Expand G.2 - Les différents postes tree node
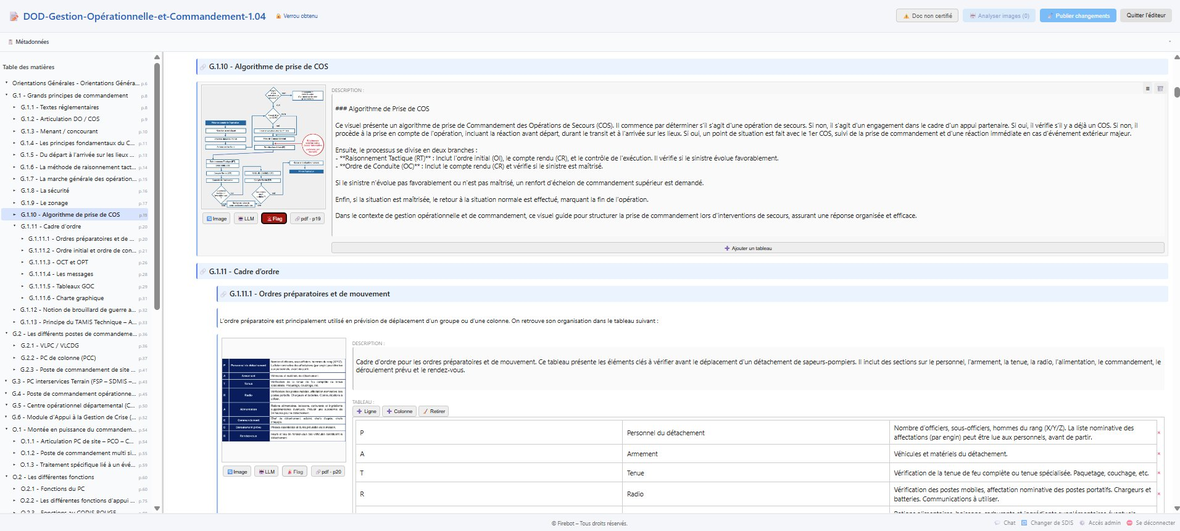 tap(7, 333)
